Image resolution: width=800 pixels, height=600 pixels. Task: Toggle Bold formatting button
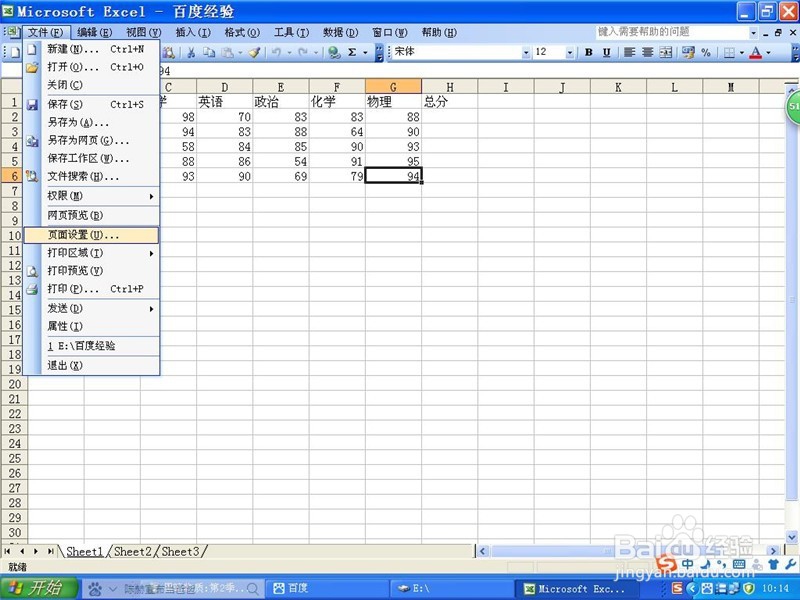589,52
